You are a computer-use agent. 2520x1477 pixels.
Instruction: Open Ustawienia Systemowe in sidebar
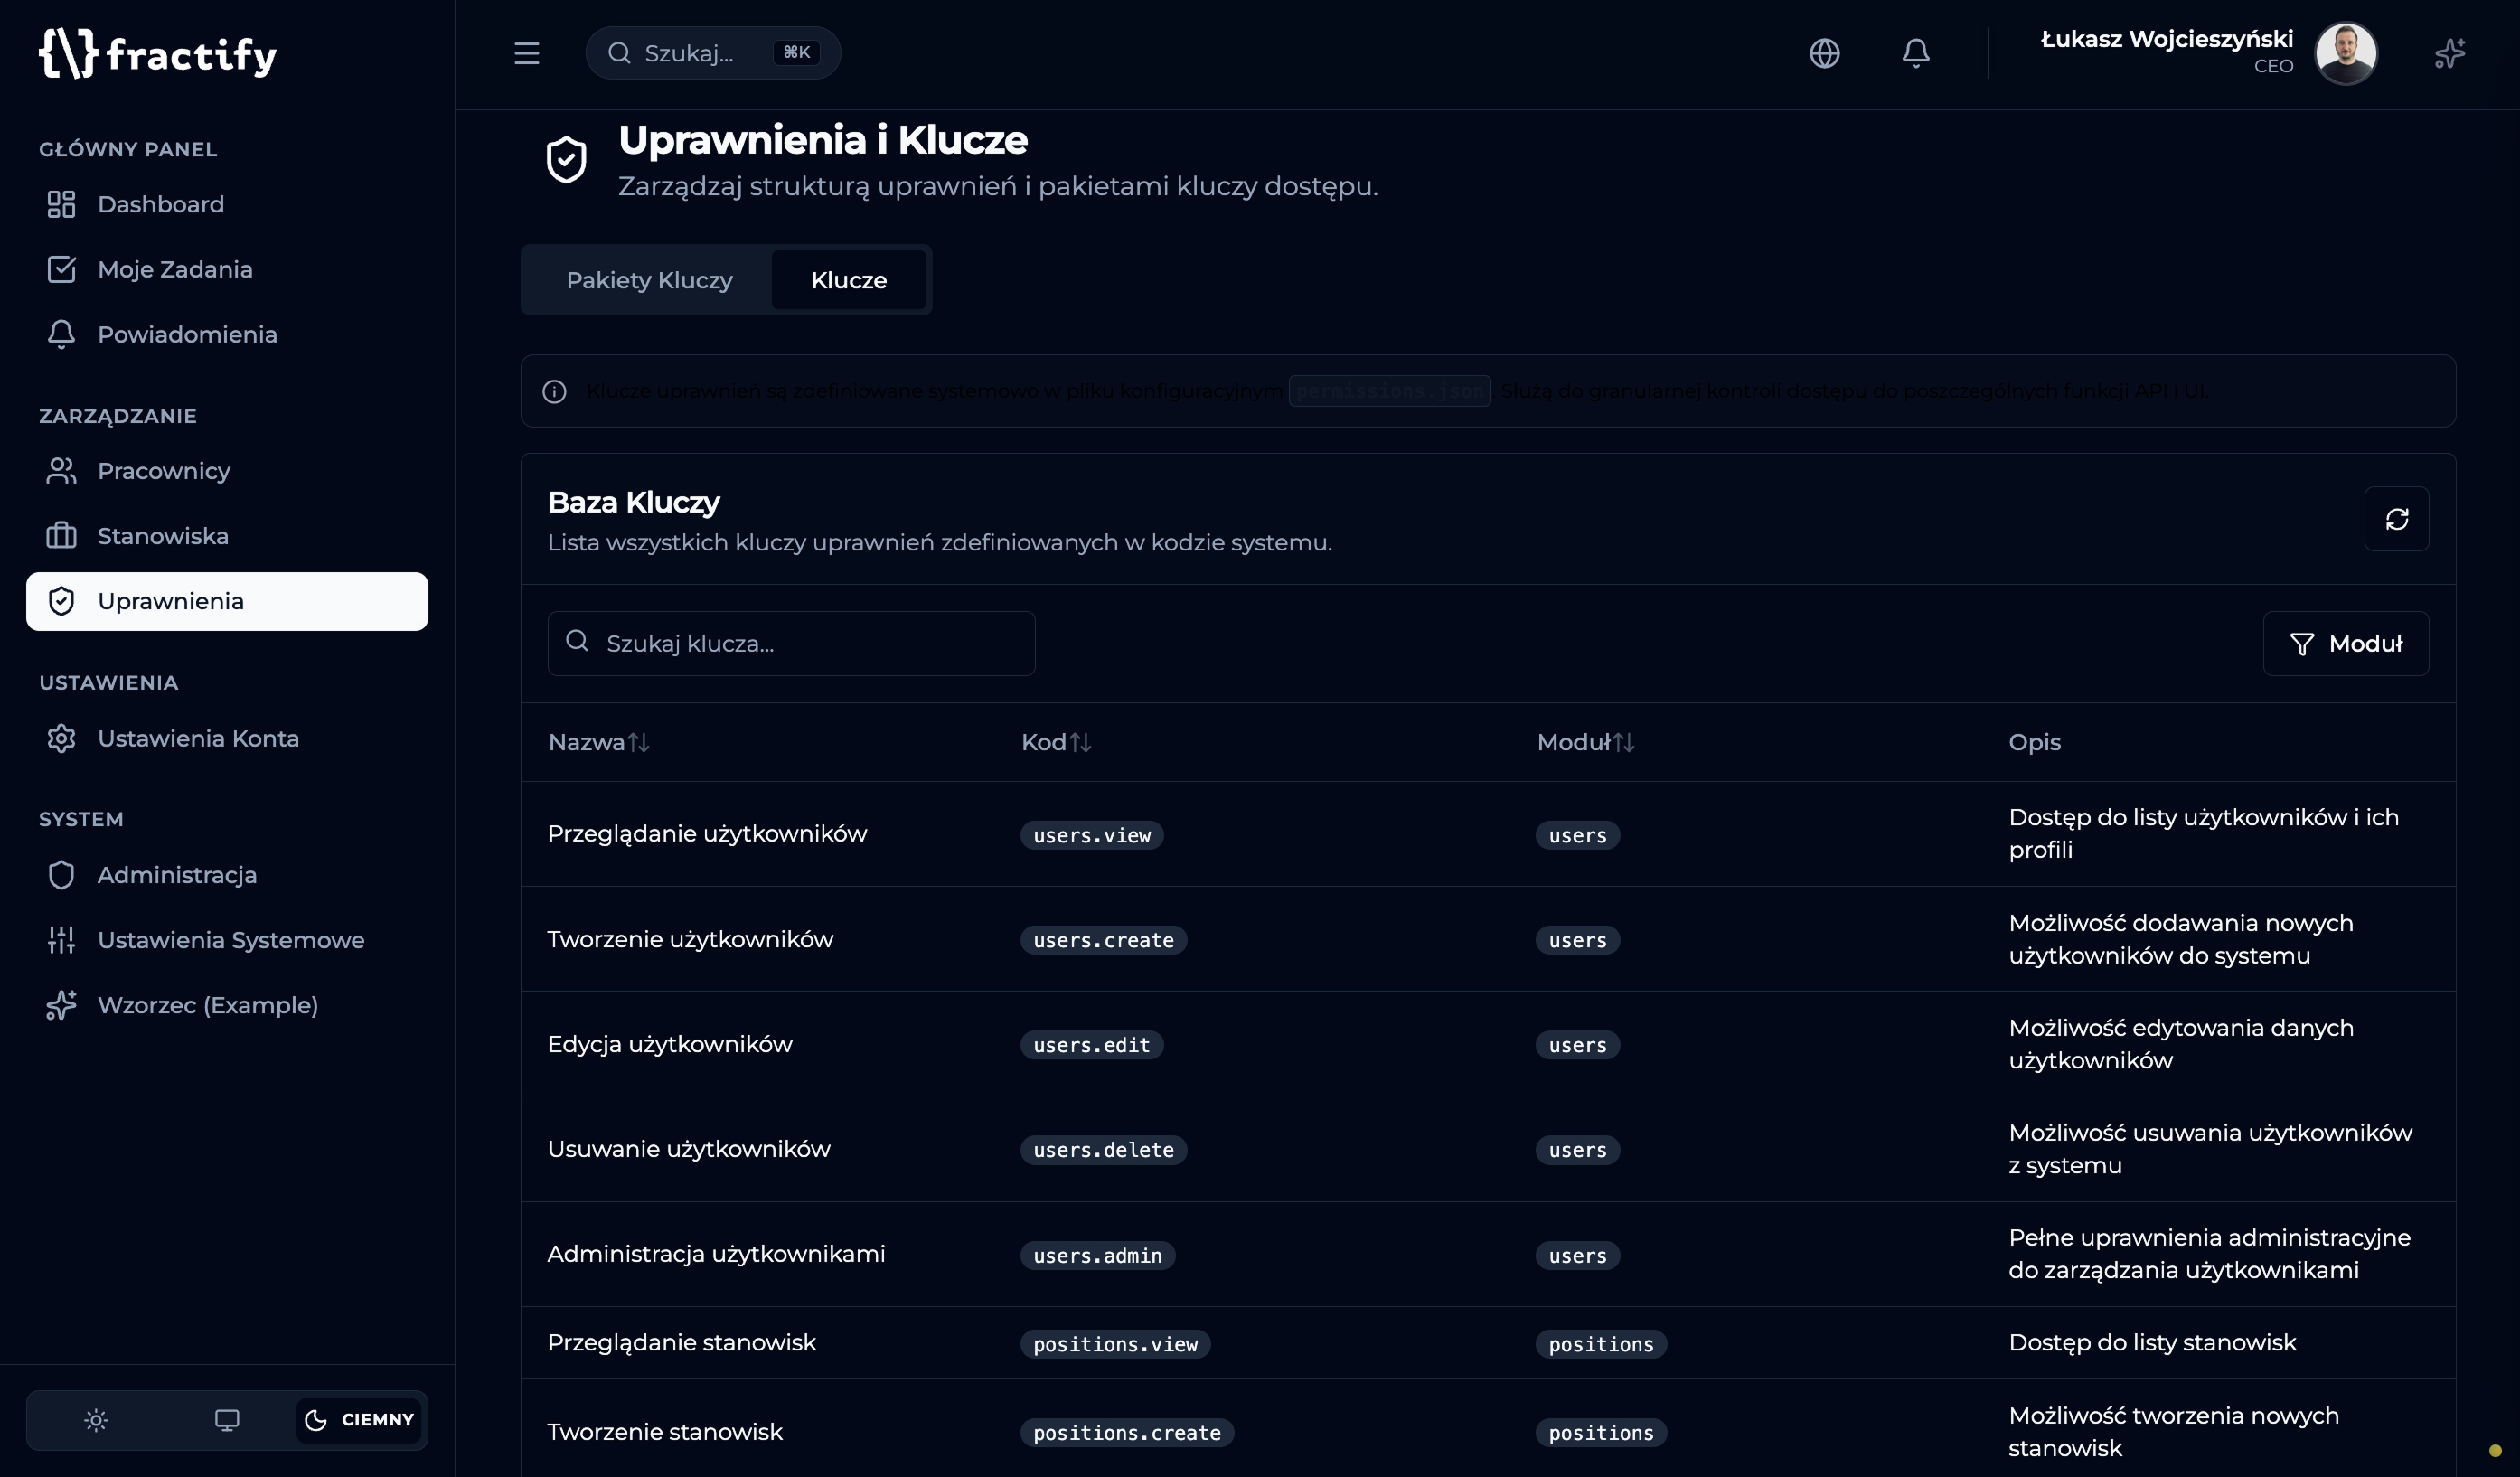[227, 940]
